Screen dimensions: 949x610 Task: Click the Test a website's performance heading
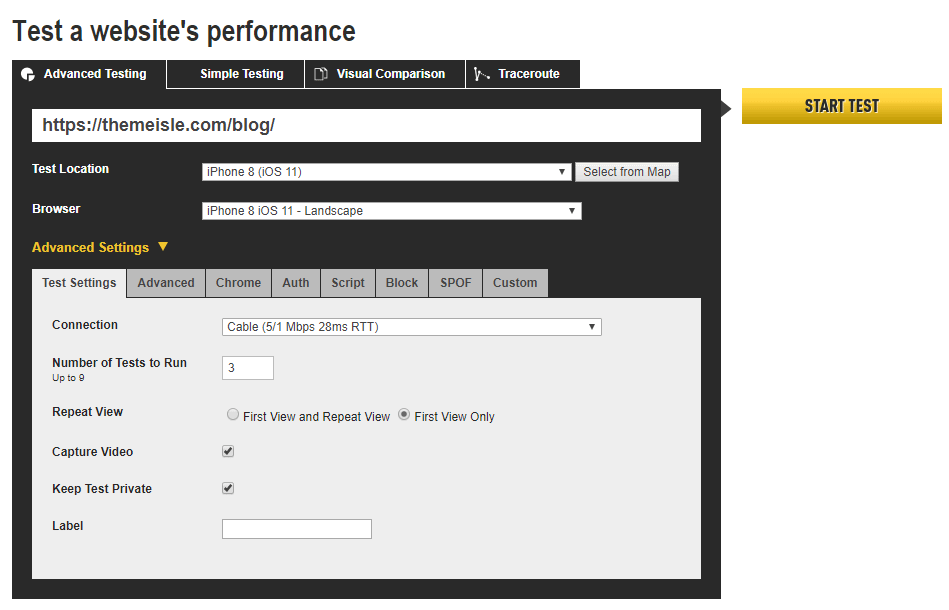[184, 31]
